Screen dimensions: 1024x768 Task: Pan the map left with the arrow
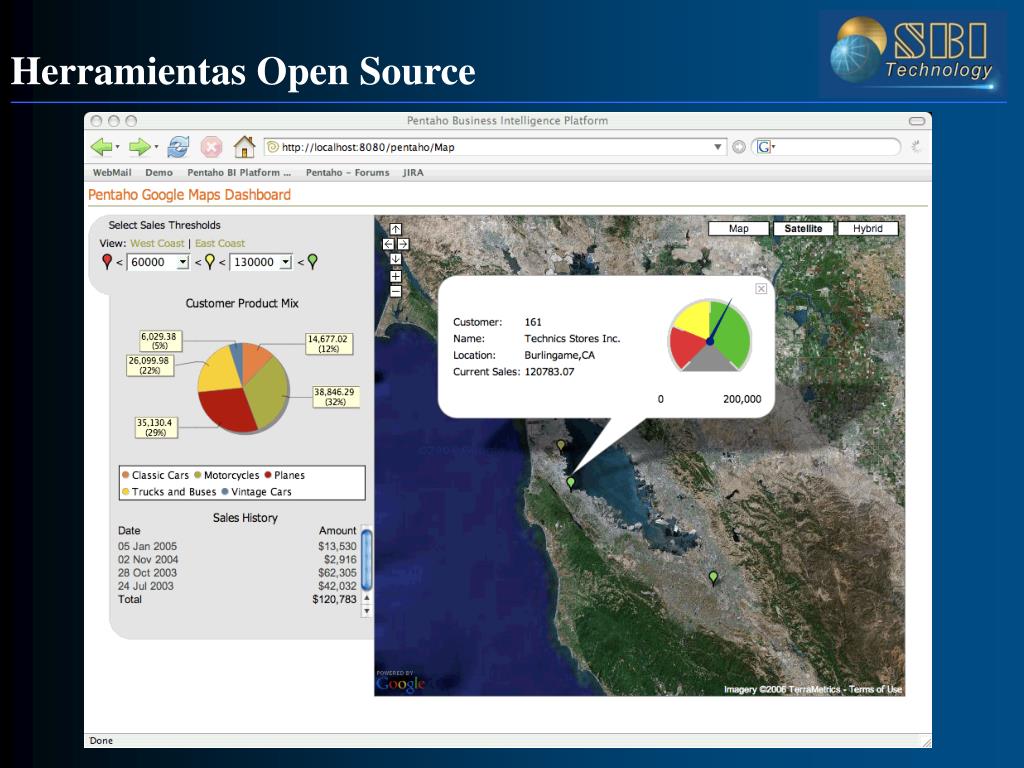click(389, 244)
